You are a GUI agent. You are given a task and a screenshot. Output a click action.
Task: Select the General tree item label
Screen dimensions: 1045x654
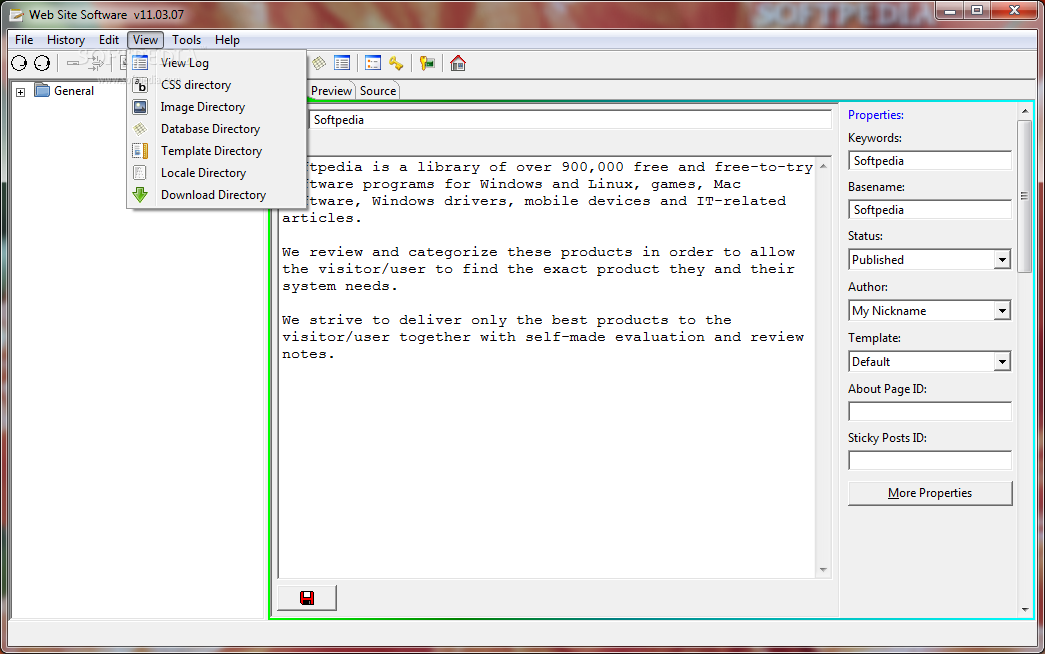coord(73,91)
